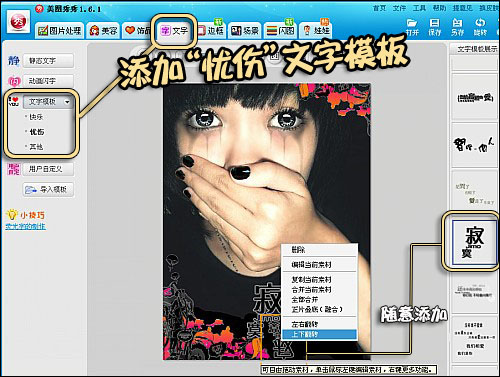Click the 提意见 menu item
The image size is (500, 377).
click(462, 8)
